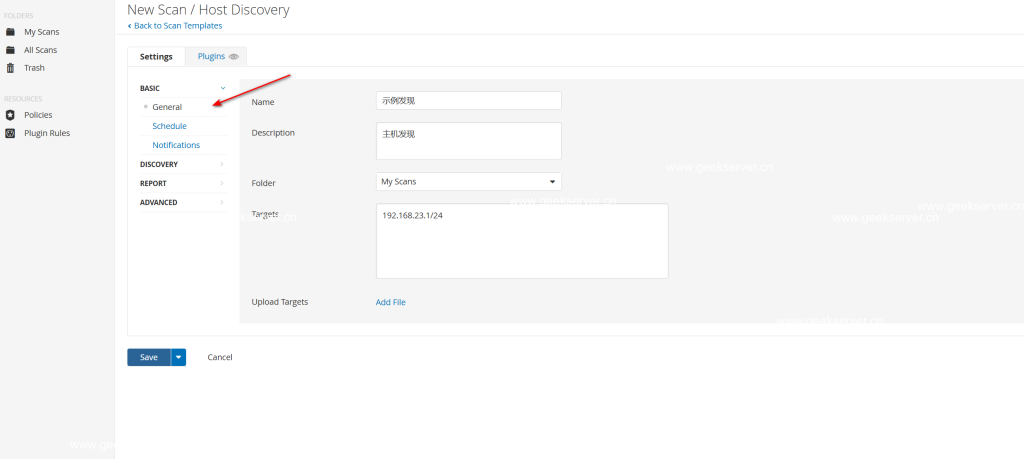Expand the DISCOVERY settings section
Image resolution: width=1024 pixels, height=459 pixels.
tap(222, 164)
